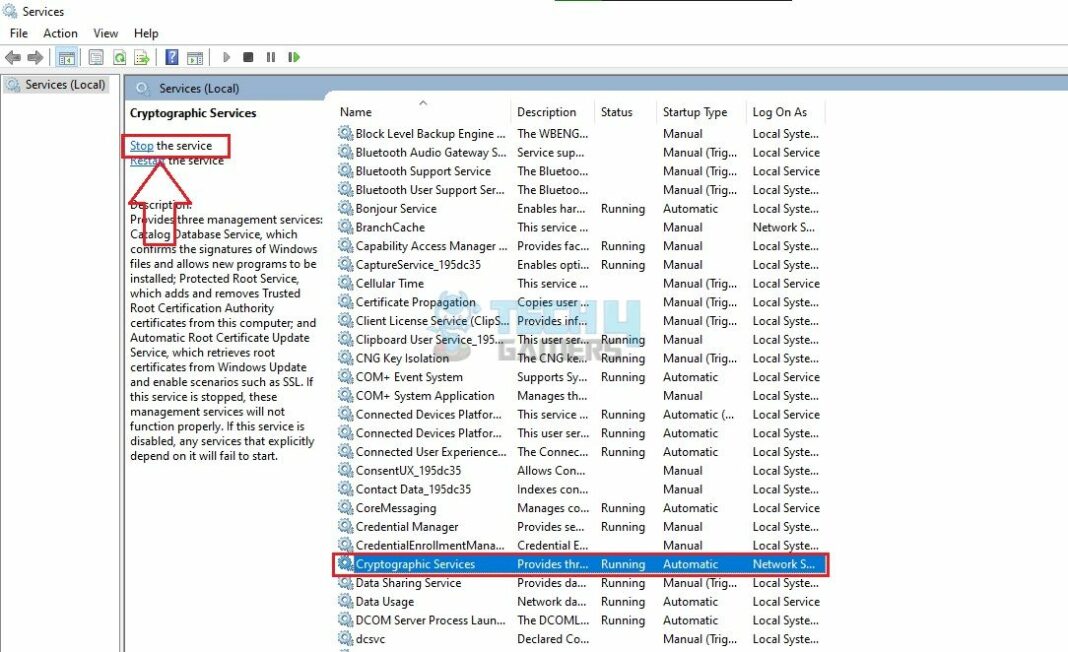Toggle the Show/Hide Console Tree icon
The height and width of the screenshot is (652, 1068).
[x=66, y=57]
